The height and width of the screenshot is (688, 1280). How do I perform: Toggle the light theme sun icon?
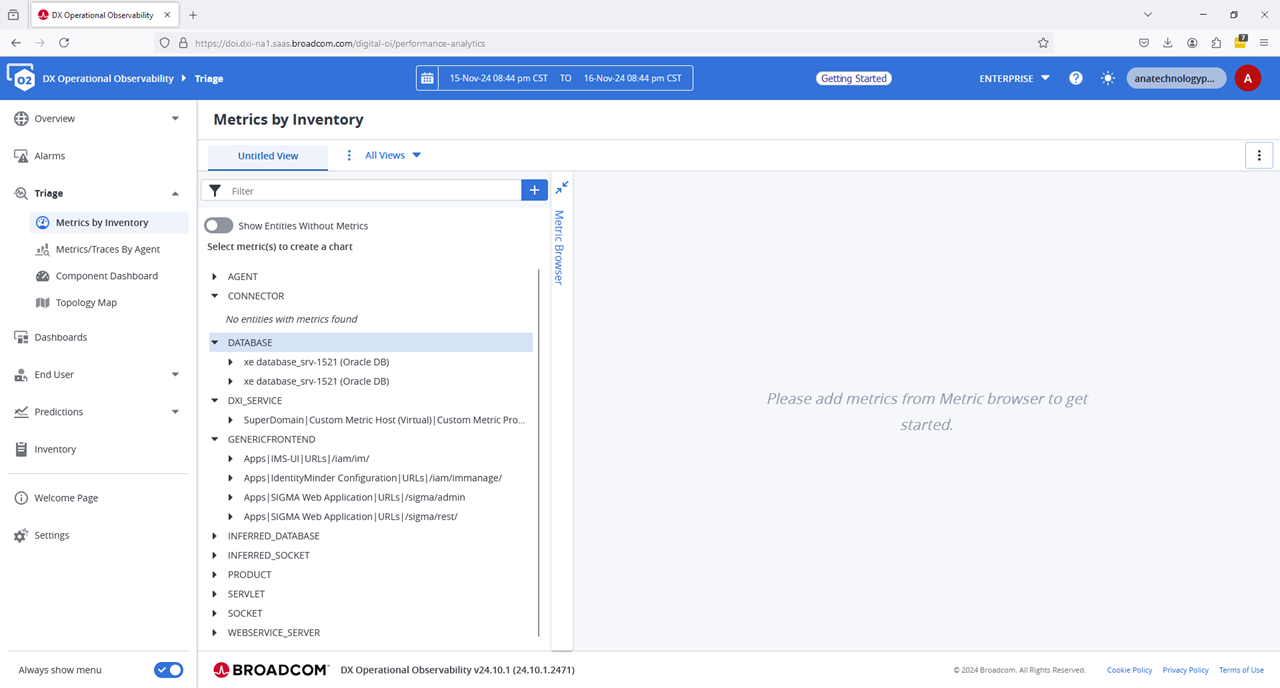click(x=1108, y=78)
